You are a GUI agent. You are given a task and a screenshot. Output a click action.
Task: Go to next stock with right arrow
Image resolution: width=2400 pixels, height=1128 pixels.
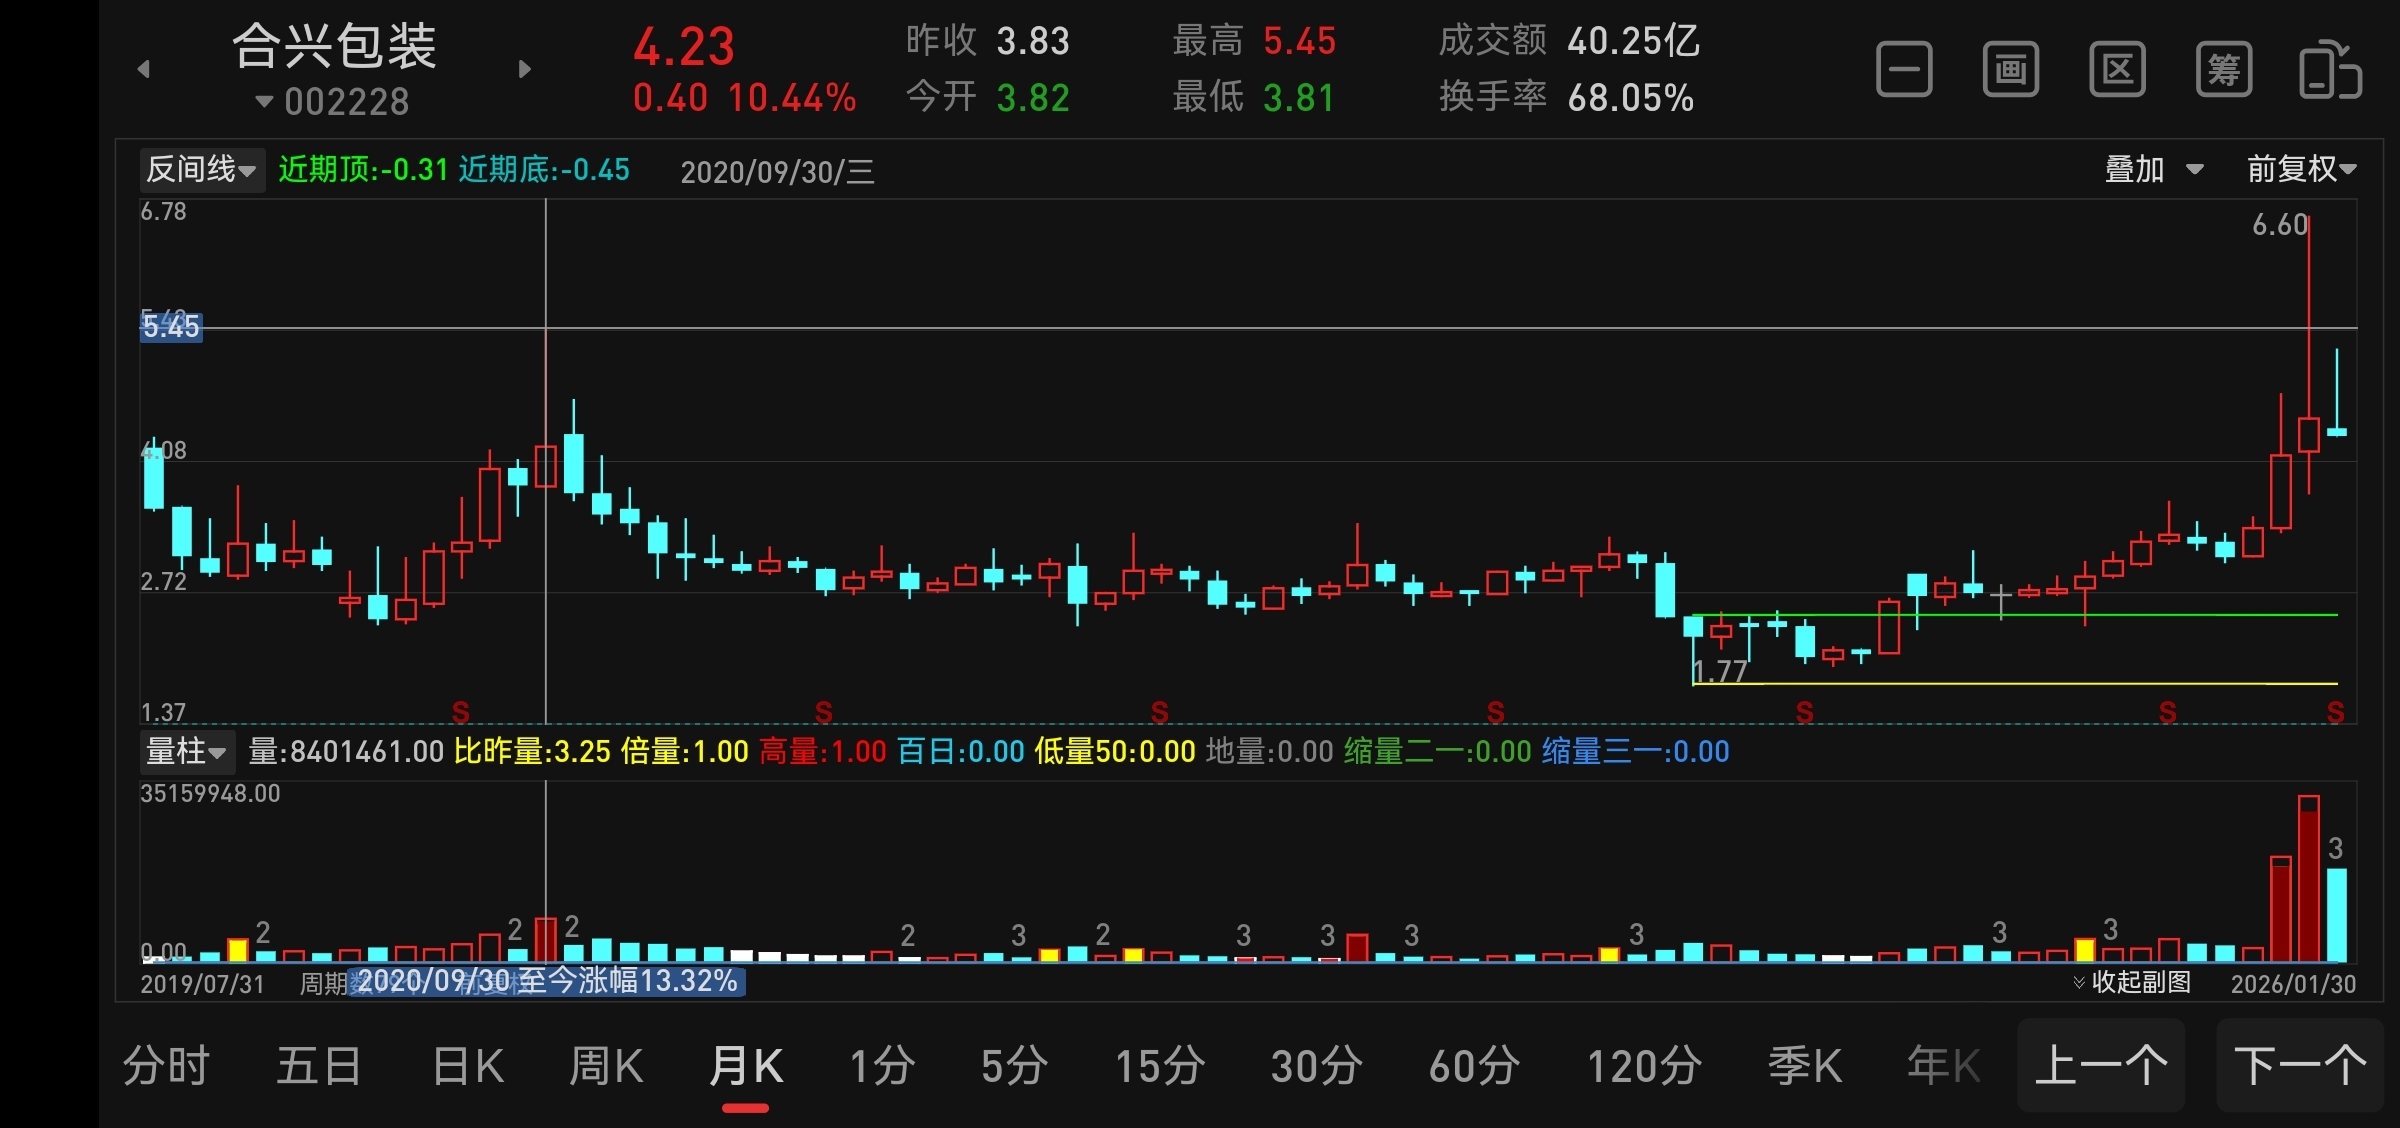525,69
